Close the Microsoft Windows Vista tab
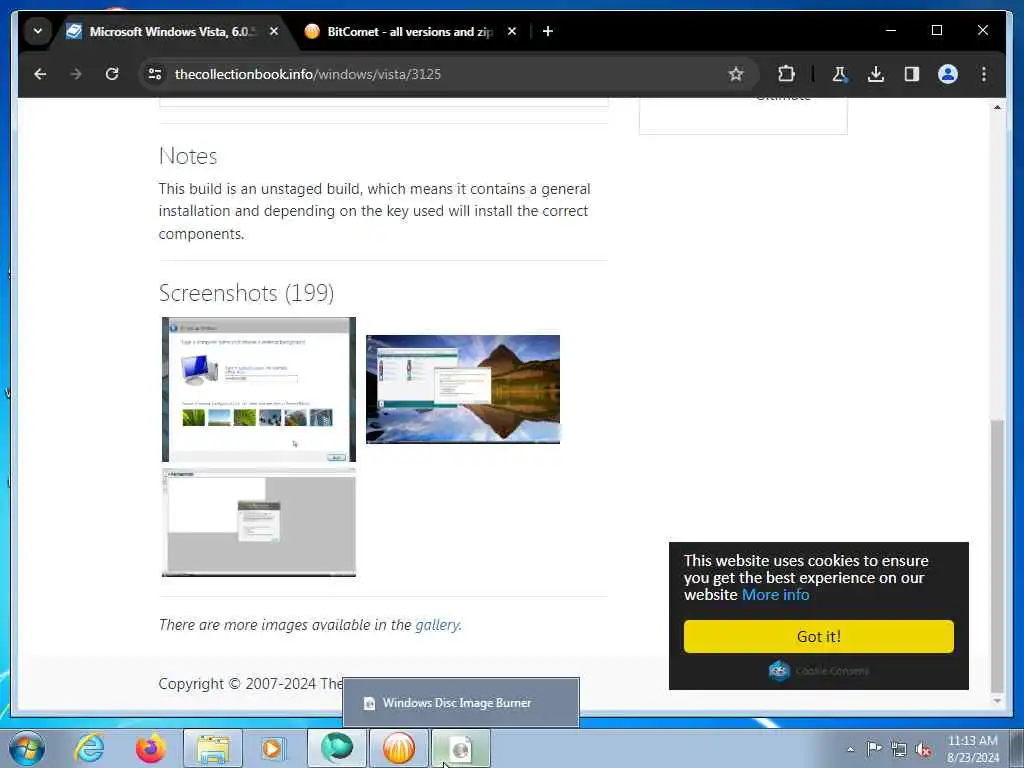Screen dimensions: 1024x768 click(274, 31)
